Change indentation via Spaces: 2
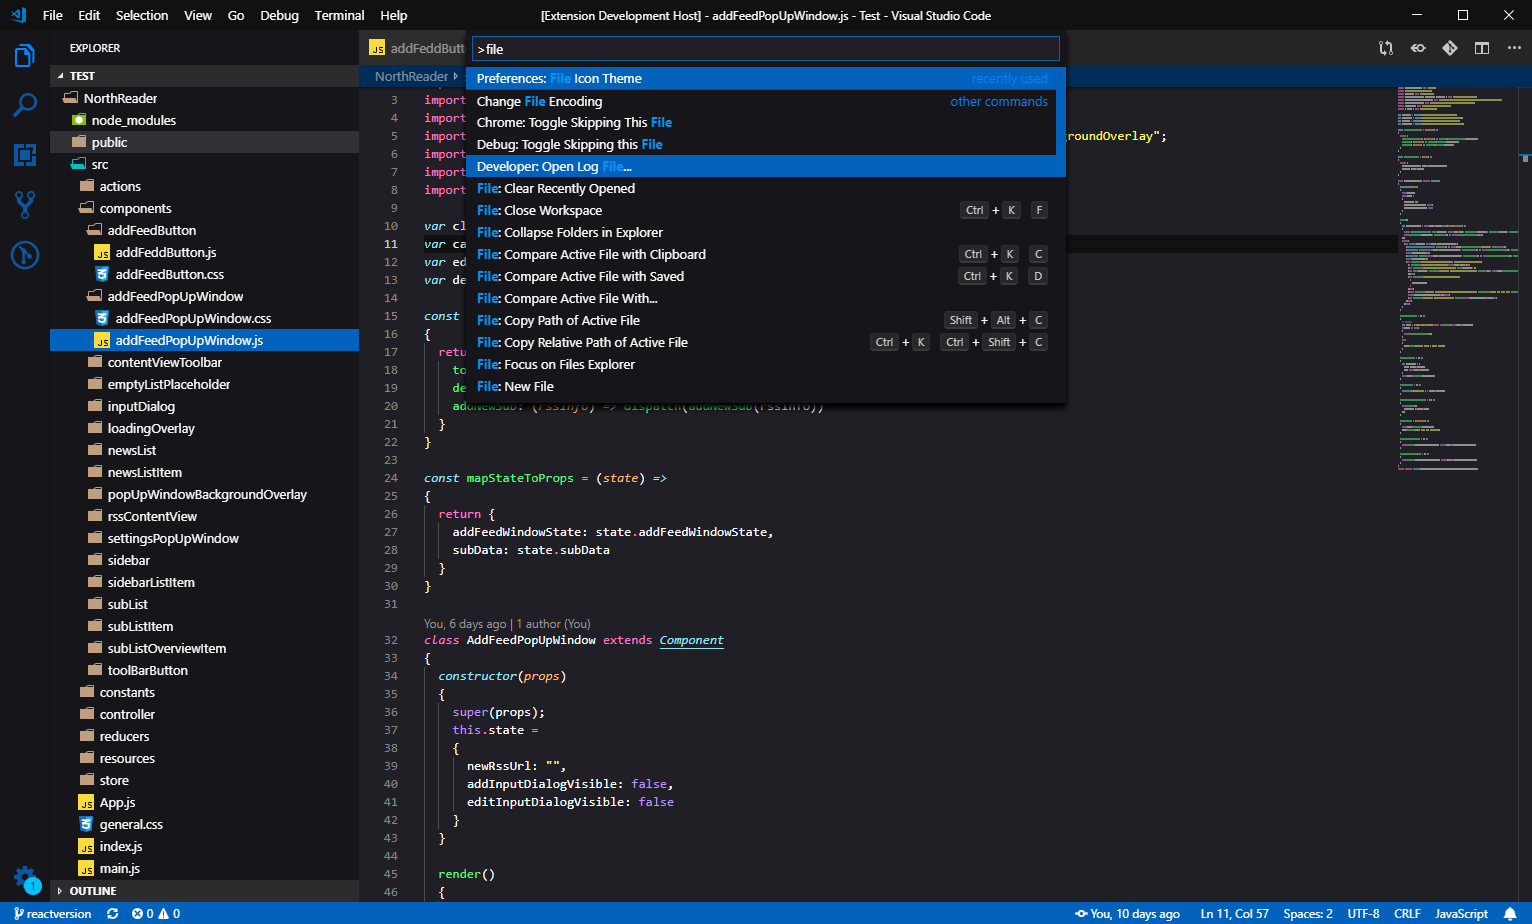This screenshot has height=924, width=1532. pyautogui.click(x=1308, y=914)
